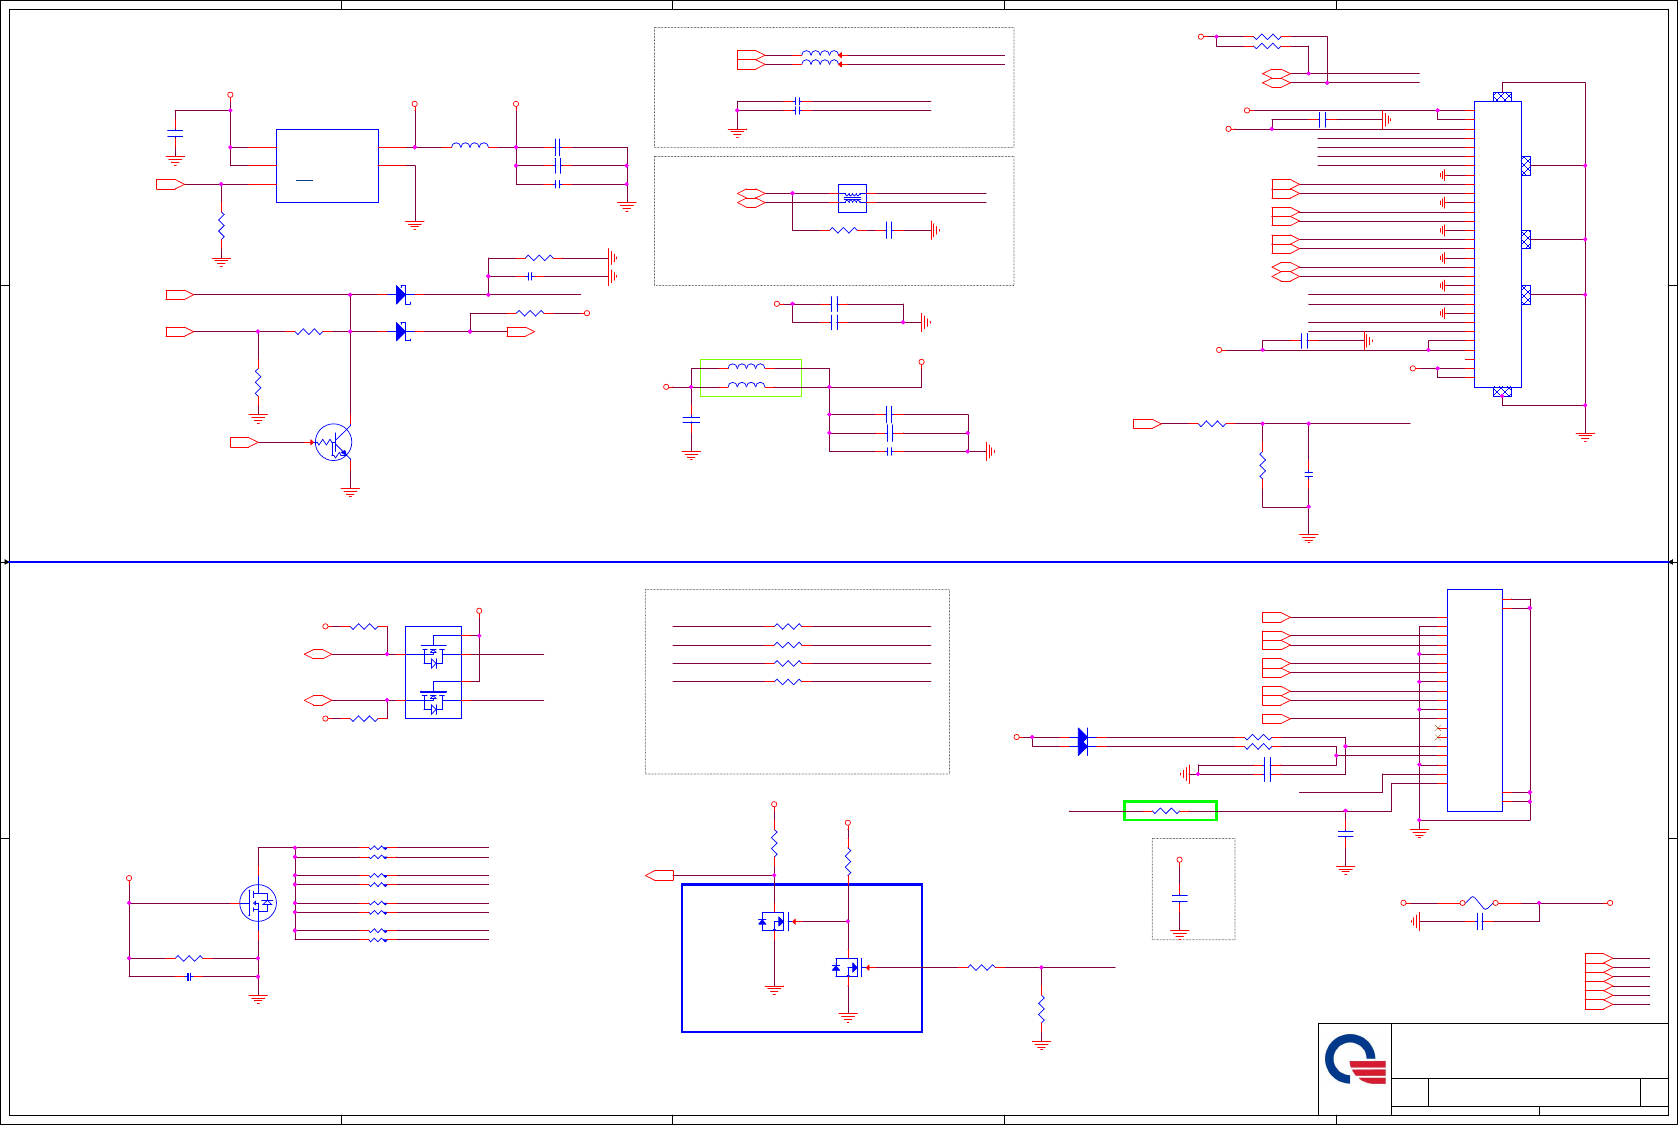Select the green-highlighted dual inductor
The height and width of the screenshot is (1125, 1678).
point(751,378)
